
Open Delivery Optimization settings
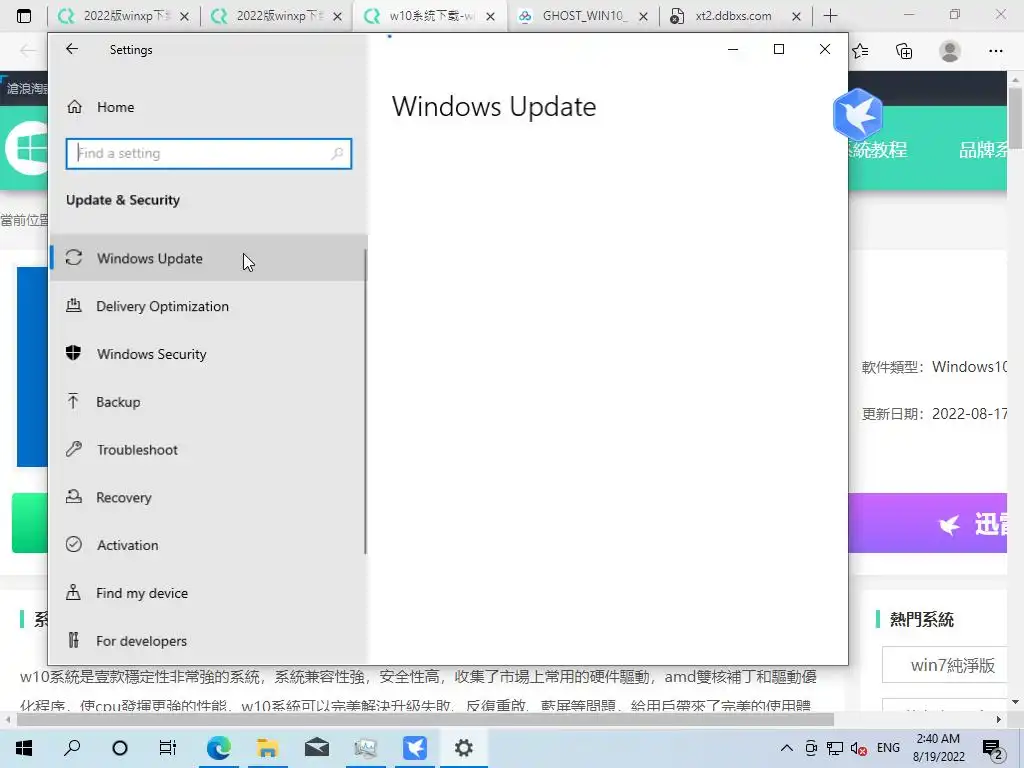[208, 306]
